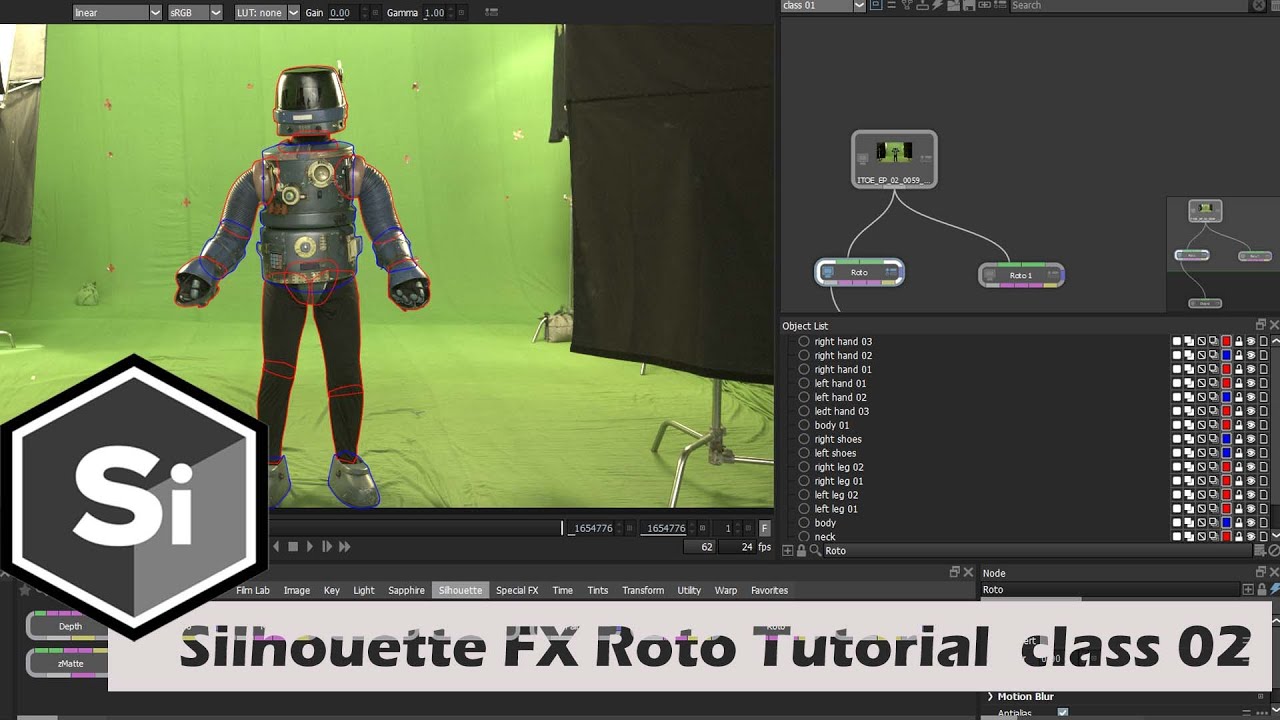Hide the body 01 shape via eye icon
The width and height of the screenshot is (1280, 720).
click(1251, 425)
